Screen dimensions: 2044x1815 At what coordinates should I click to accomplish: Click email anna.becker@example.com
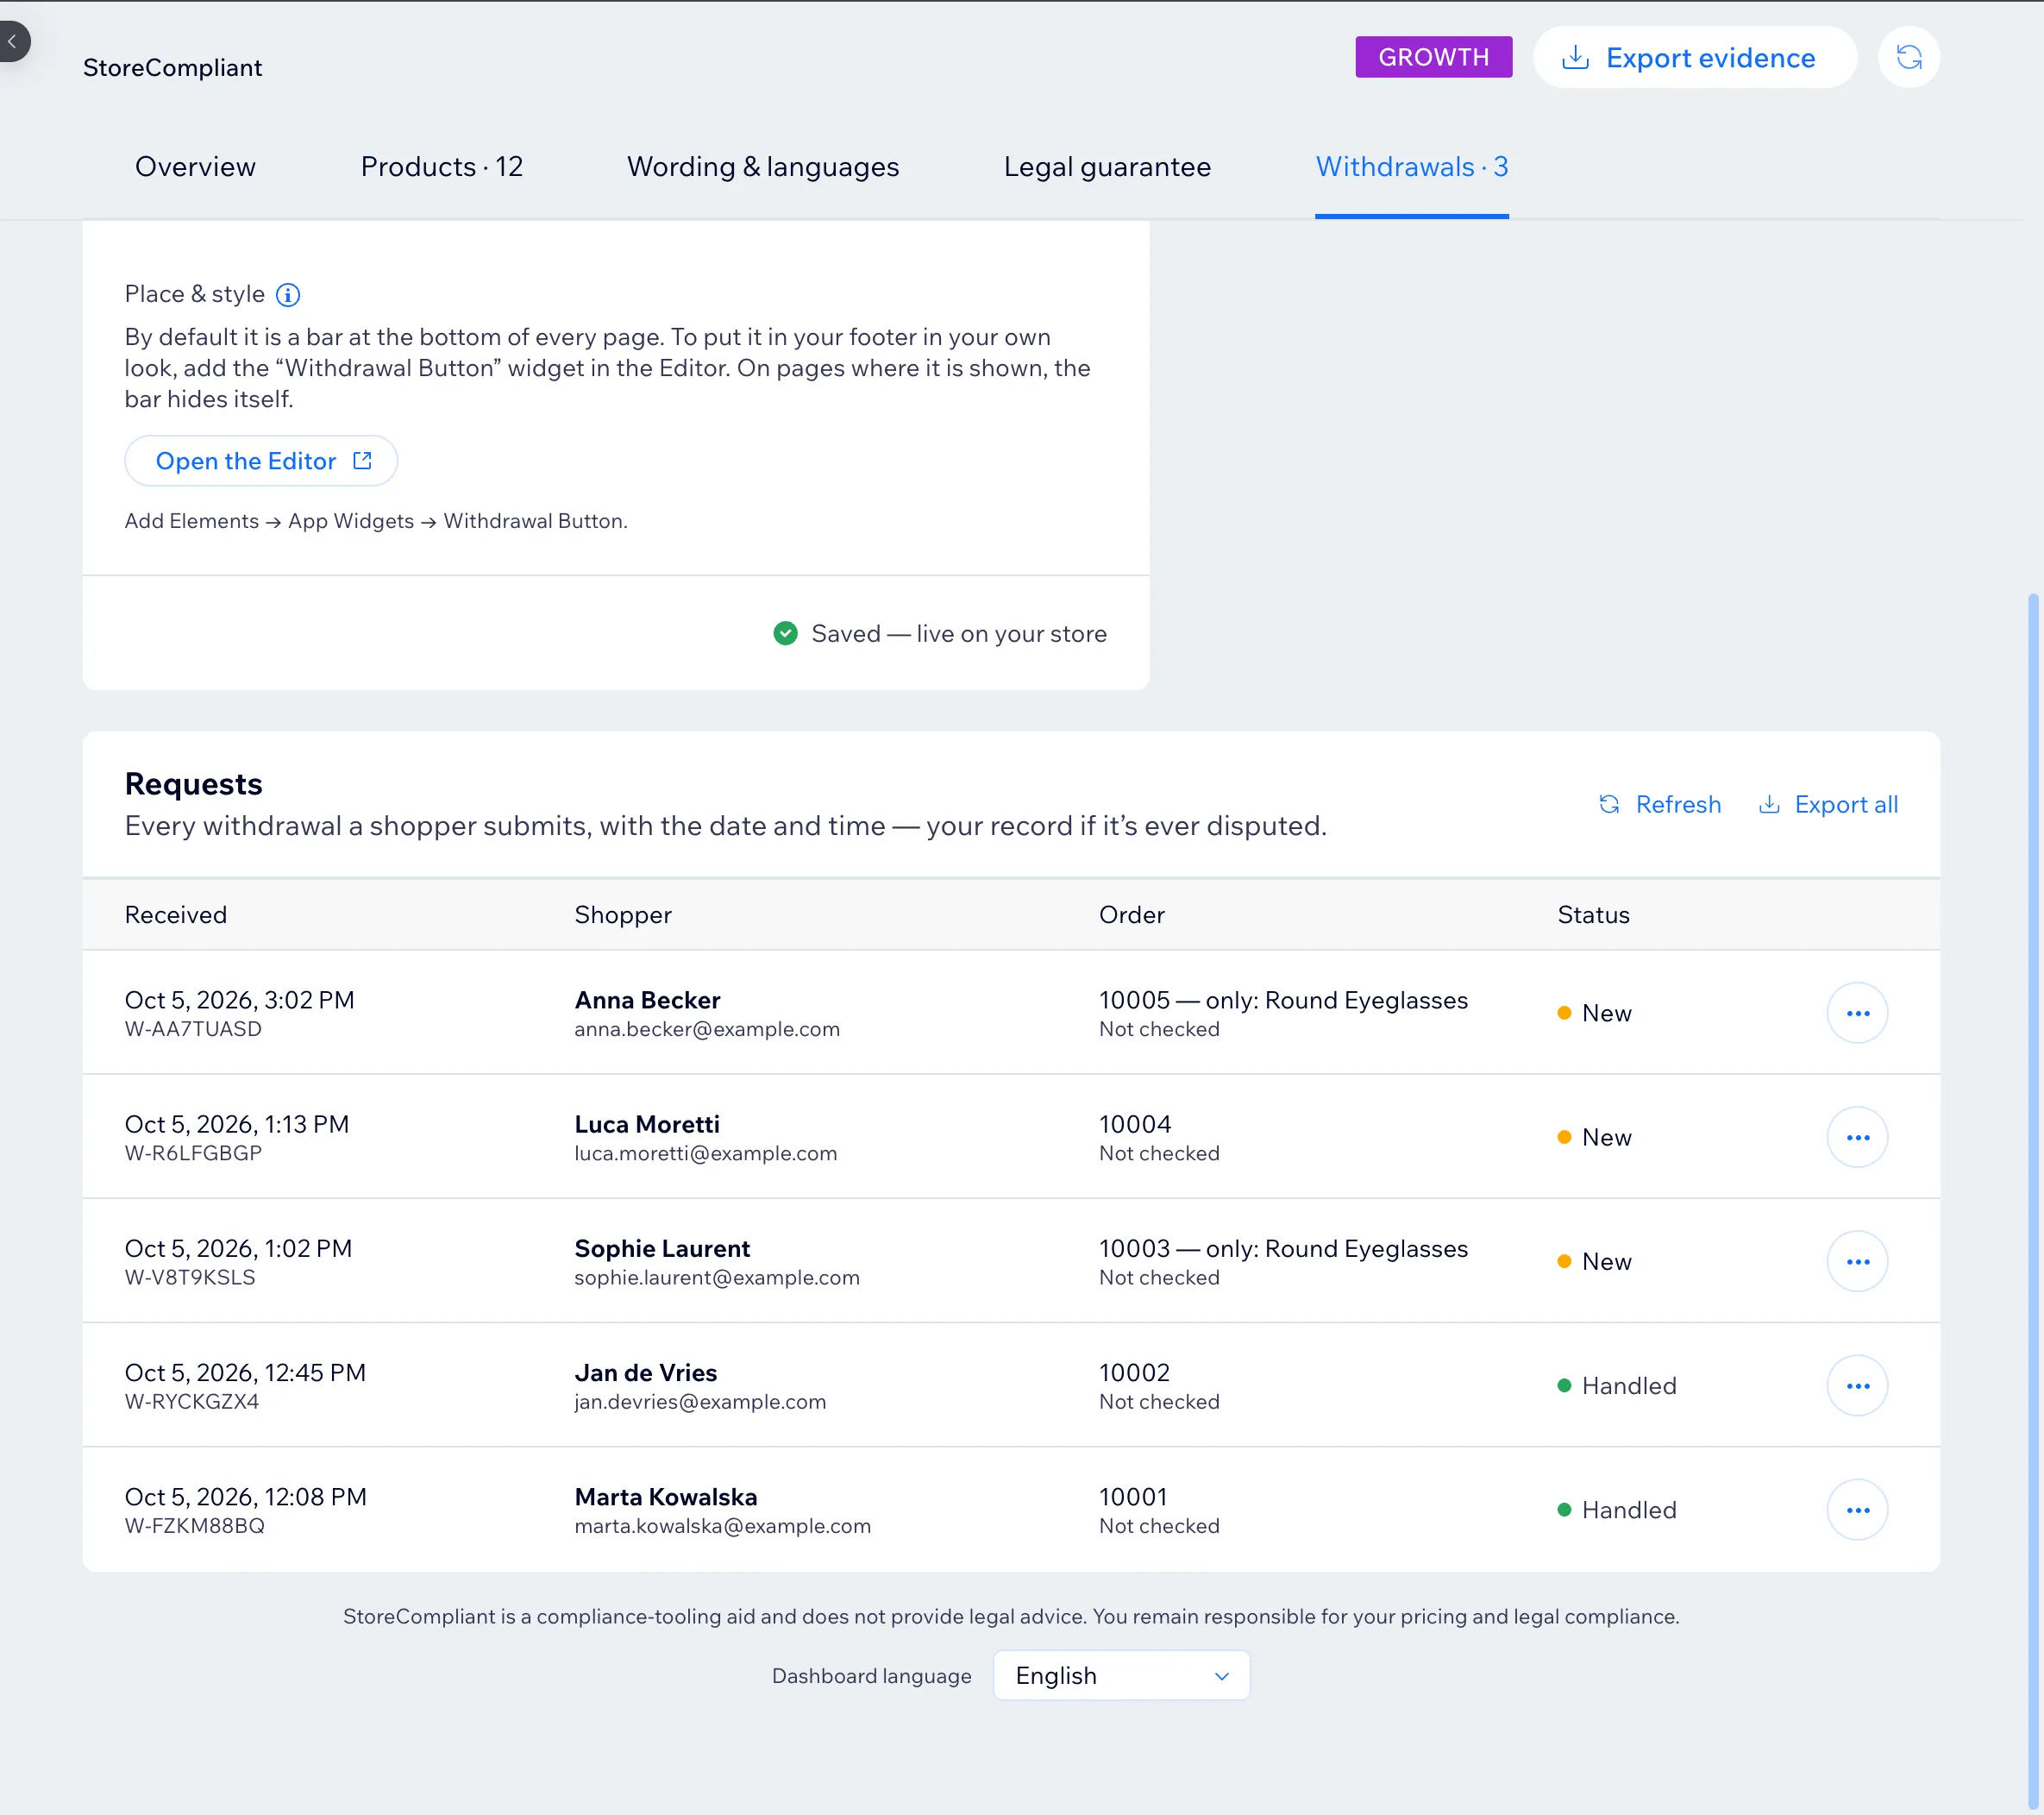click(x=707, y=1029)
